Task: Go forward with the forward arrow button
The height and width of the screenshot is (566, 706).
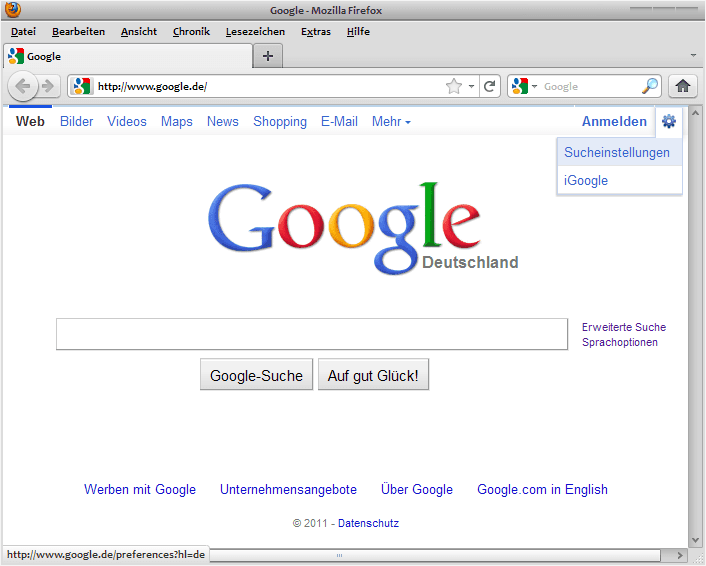Action: click(48, 86)
